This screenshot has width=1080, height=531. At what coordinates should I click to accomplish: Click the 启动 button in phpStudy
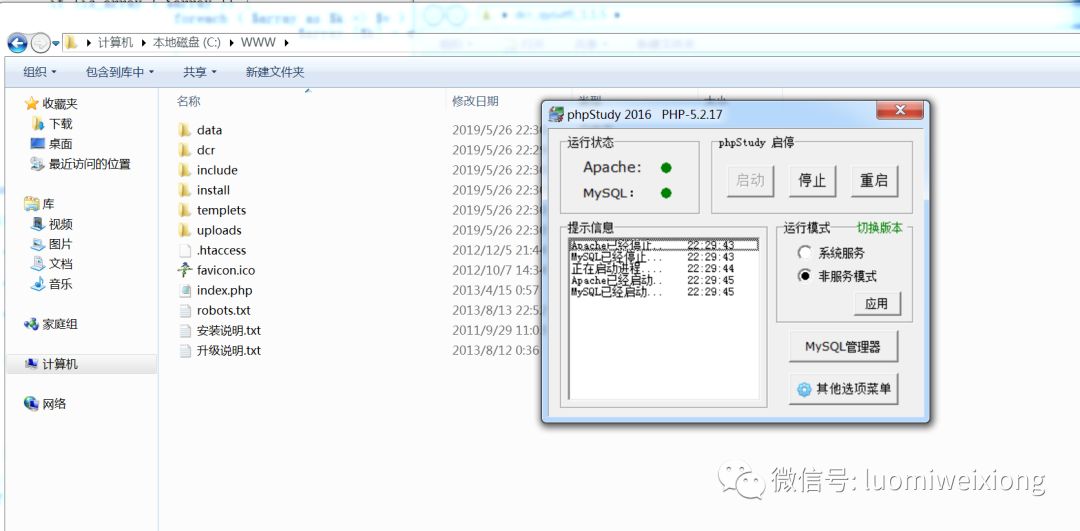point(750,180)
